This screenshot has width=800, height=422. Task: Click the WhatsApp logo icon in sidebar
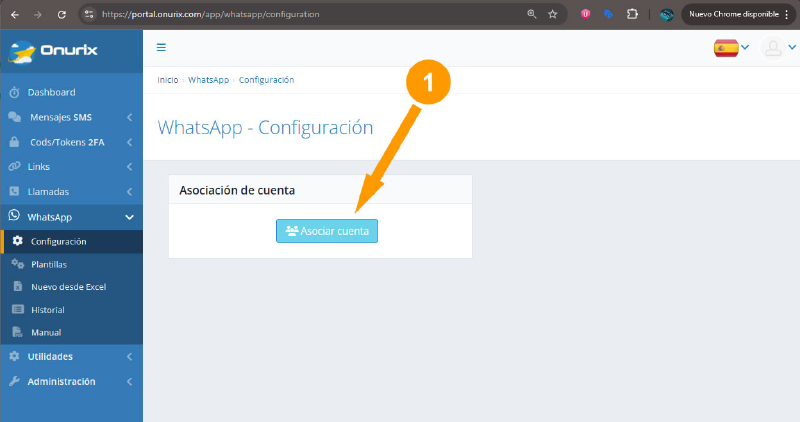14,216
